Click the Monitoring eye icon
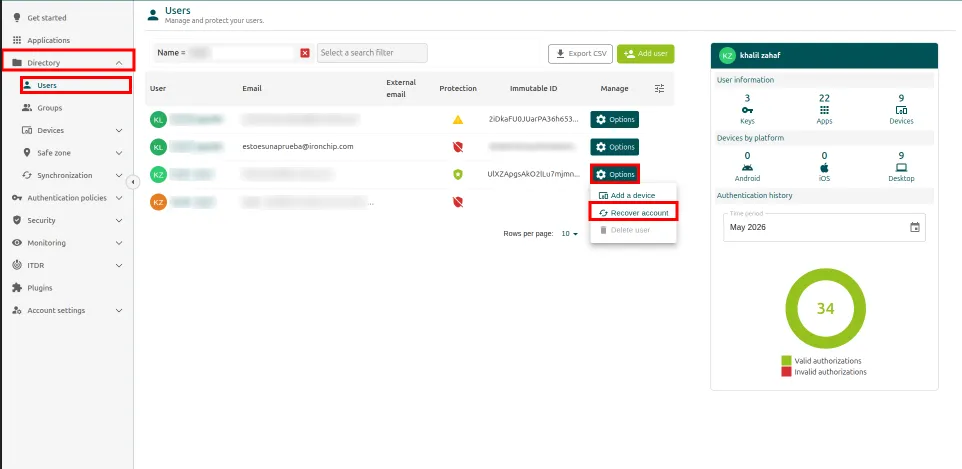The image size is (962, 469). tap(17, 243)
